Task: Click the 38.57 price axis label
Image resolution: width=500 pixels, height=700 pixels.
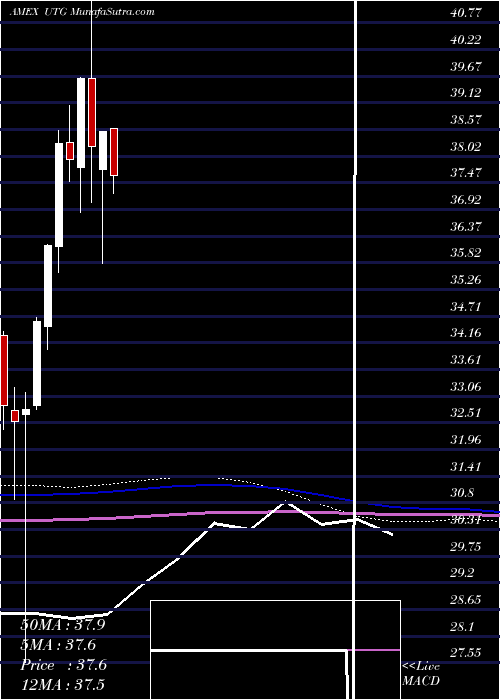Action: tap(466, 120)
